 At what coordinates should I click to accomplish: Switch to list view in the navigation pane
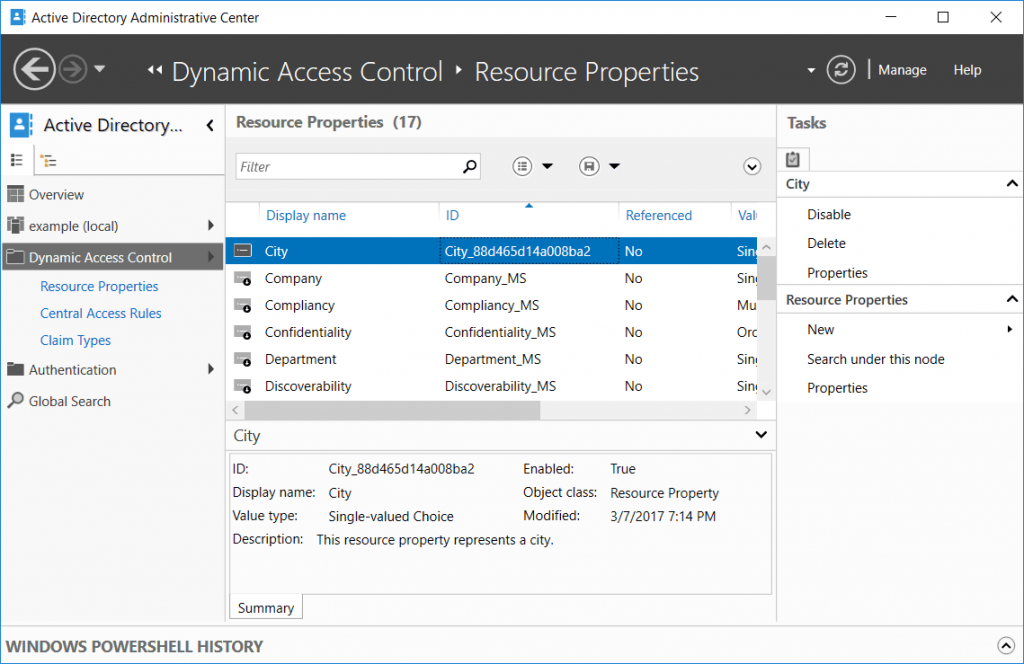tap(17, 159)
